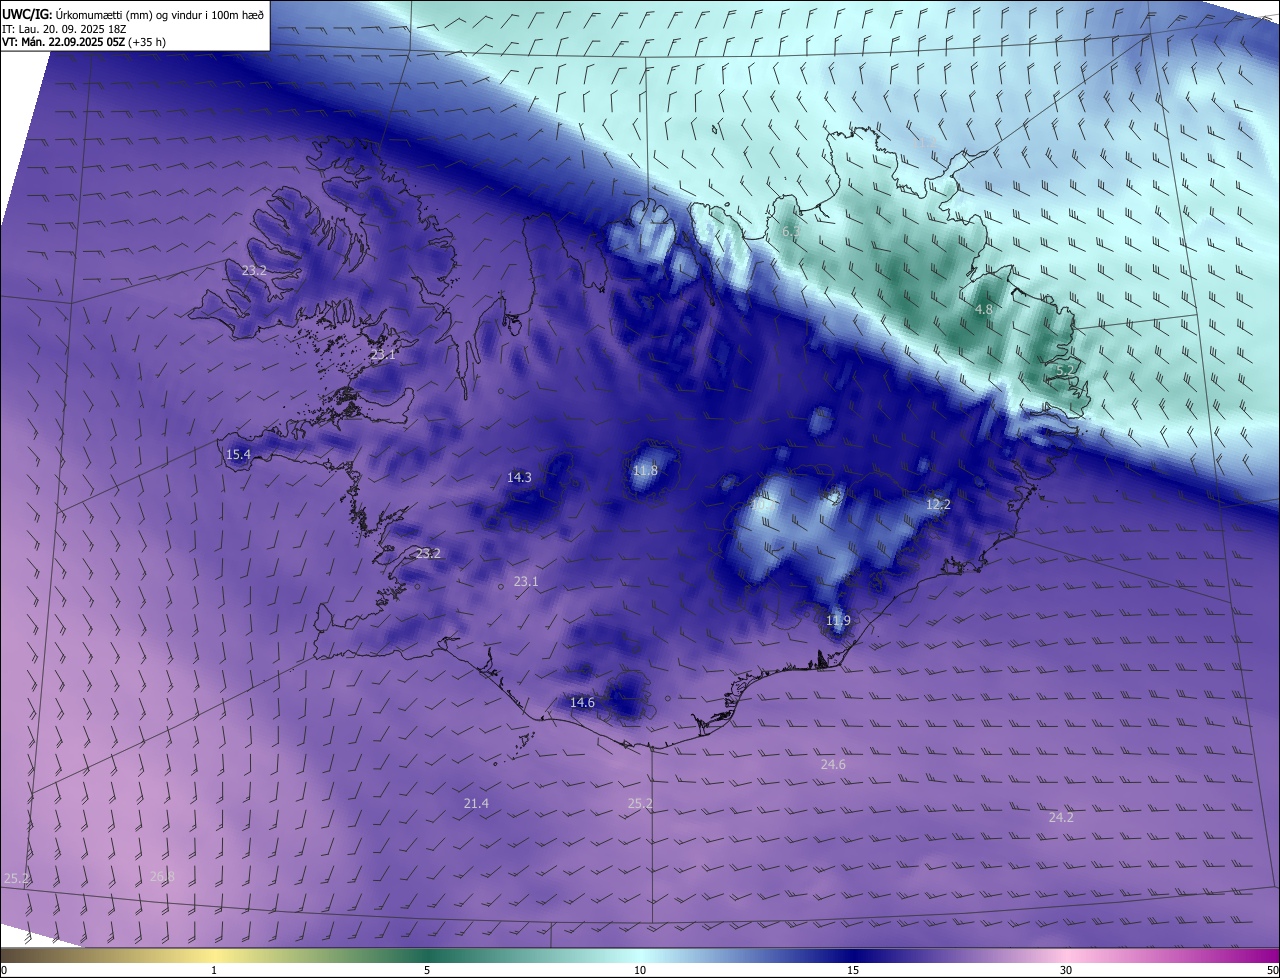The height and width of the screenshot is (978, 1280).
Task: Click the 24.6 value over the sea
Action: (x=833, y=765)
